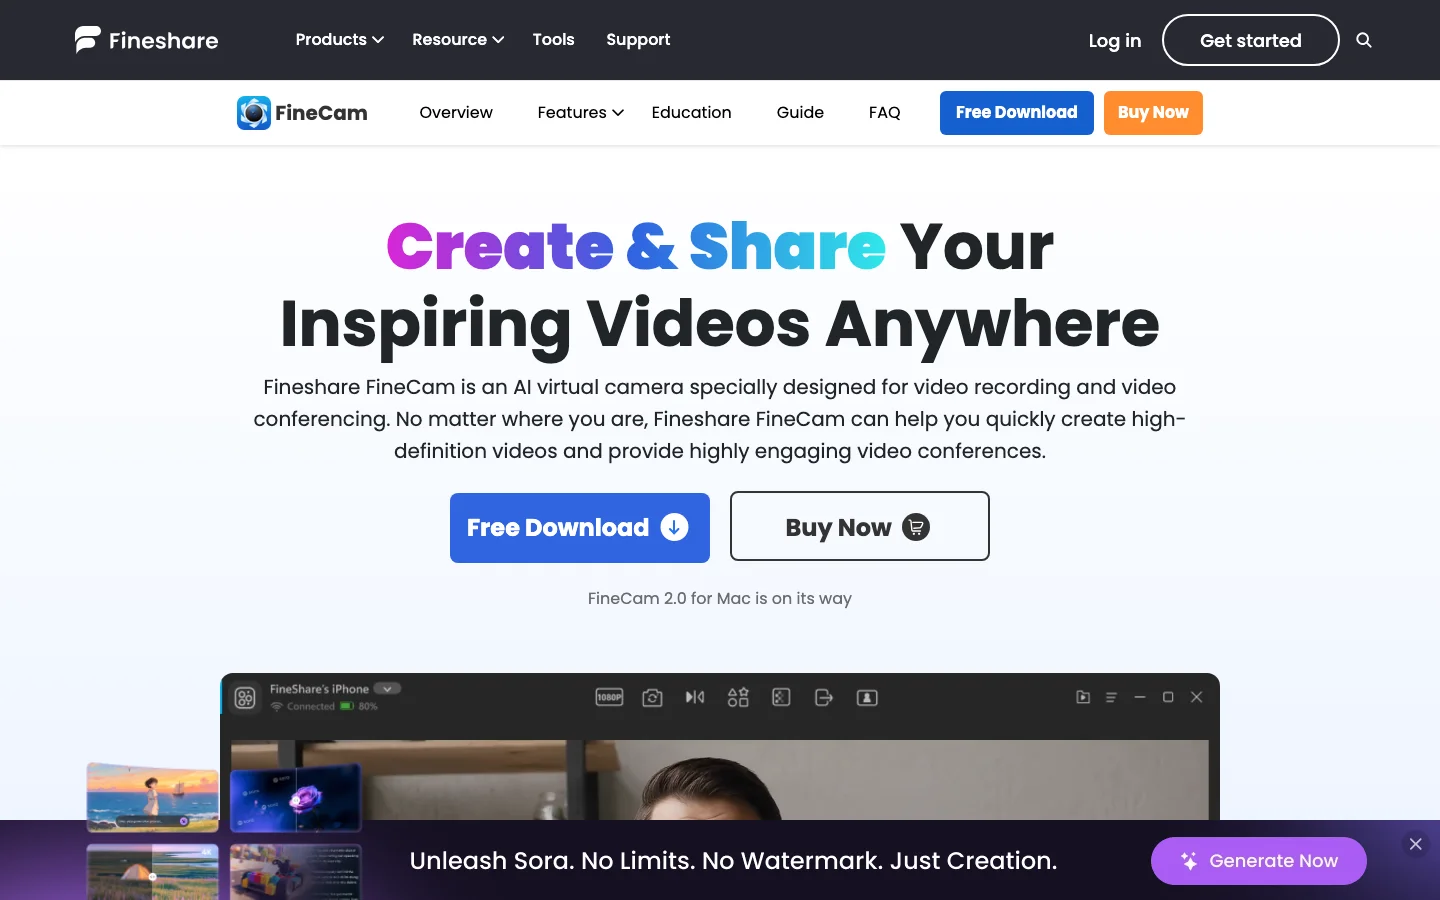Open the Guide tab
This screenshot has height=900, width=1440.
800,113
